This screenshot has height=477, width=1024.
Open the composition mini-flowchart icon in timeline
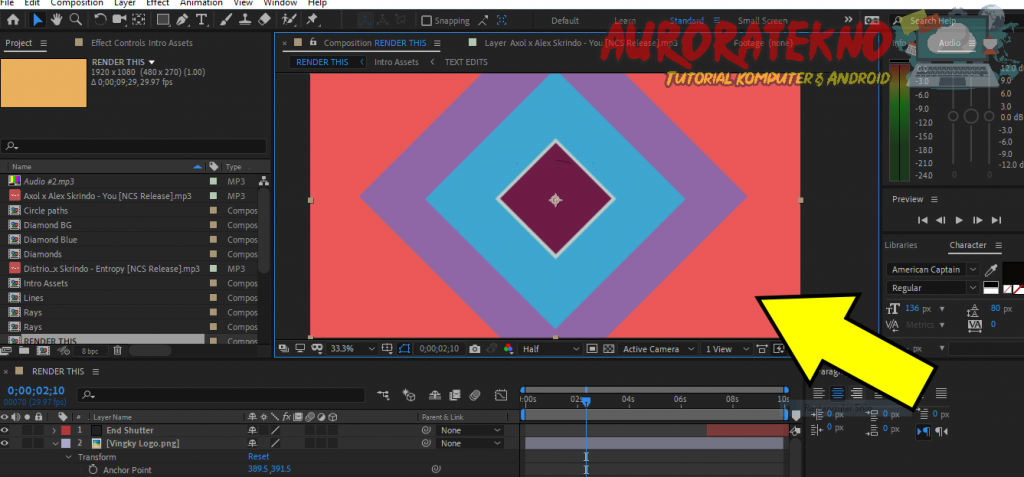383,395
